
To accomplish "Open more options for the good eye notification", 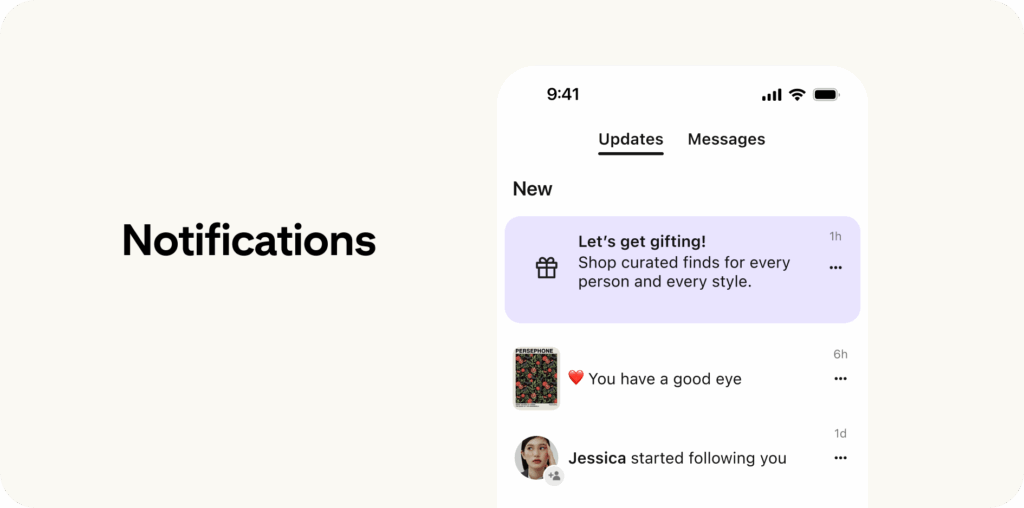I will click(840, 379).
